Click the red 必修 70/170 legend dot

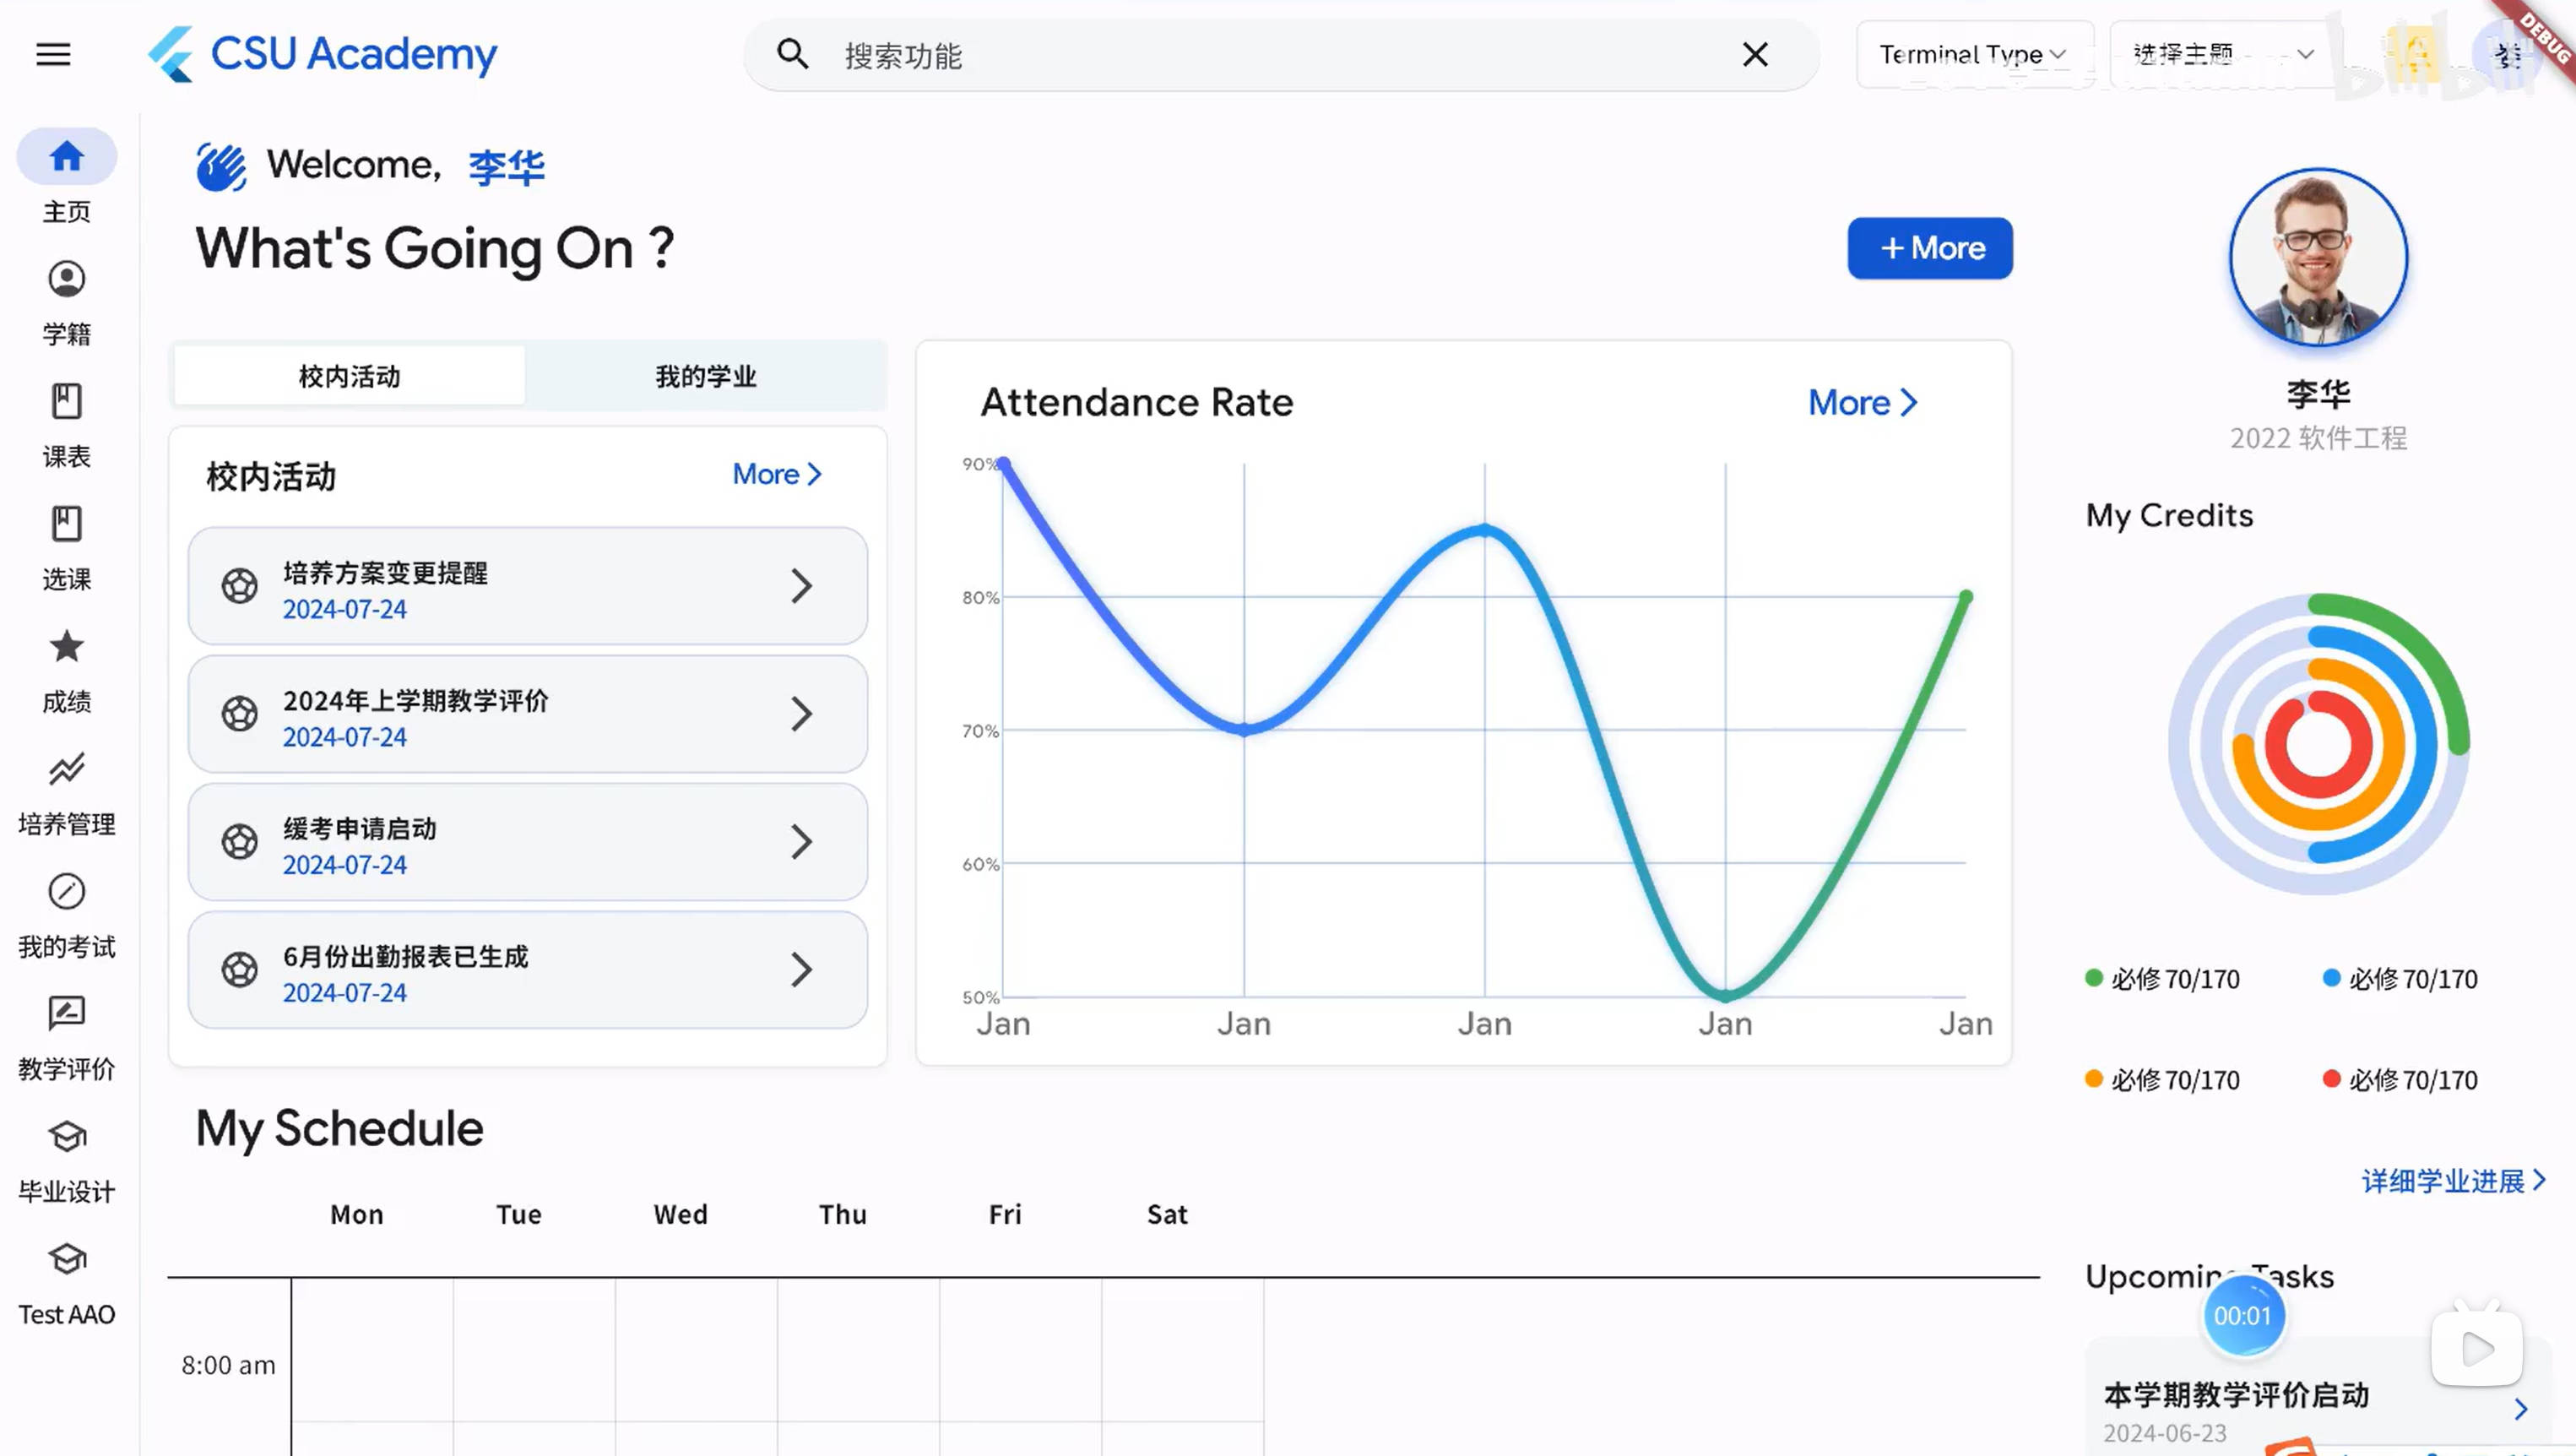point(2331,1079)
